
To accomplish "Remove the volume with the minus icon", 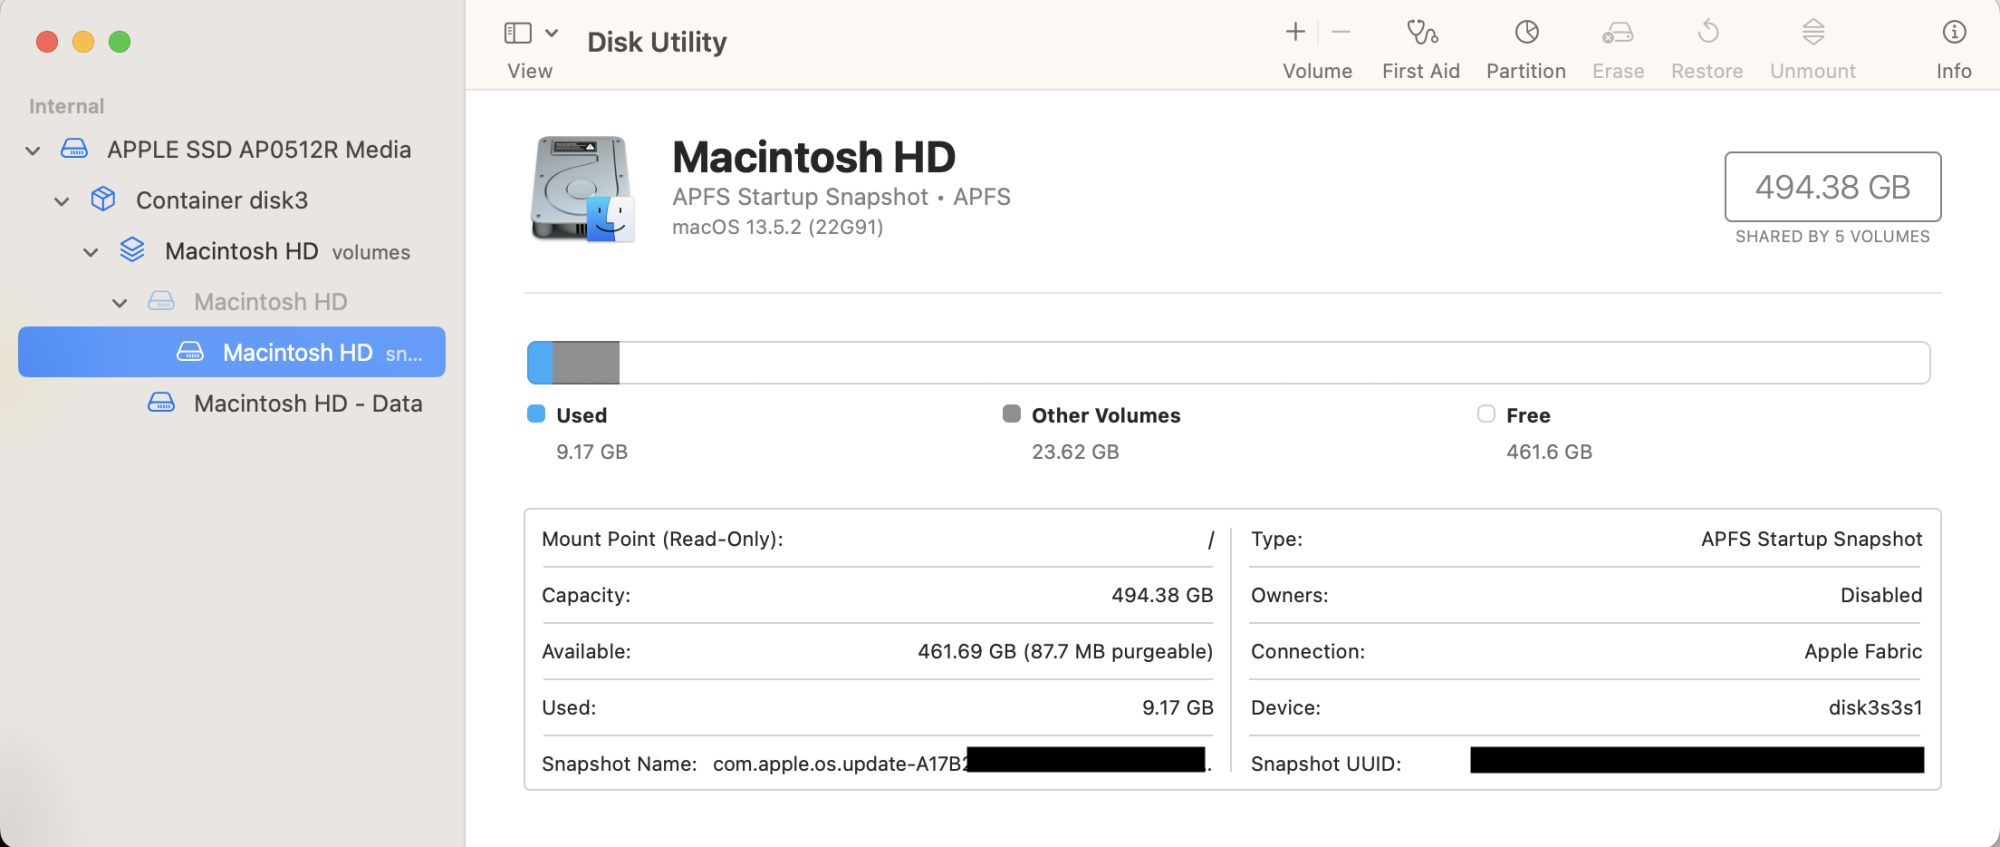I will coord(1341,32).
